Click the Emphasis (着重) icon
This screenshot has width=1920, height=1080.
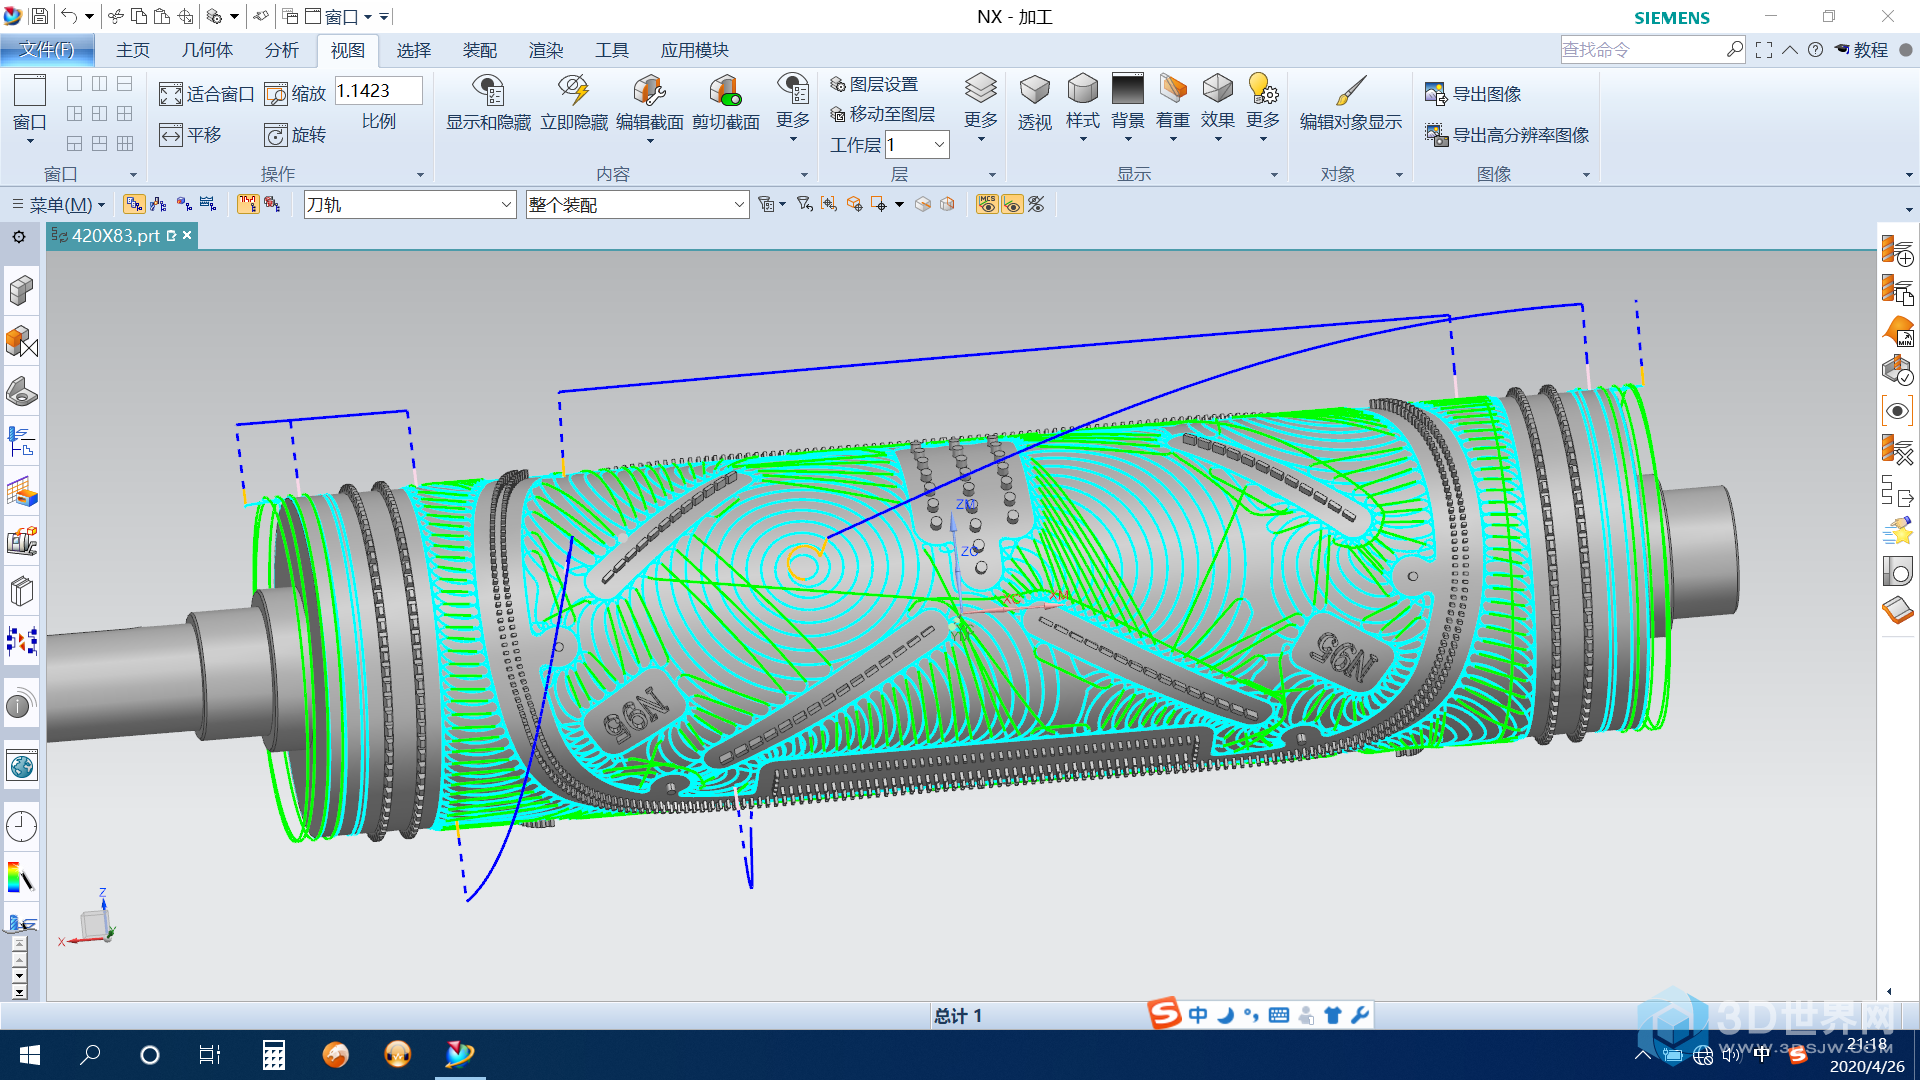tap(1172, 89)
